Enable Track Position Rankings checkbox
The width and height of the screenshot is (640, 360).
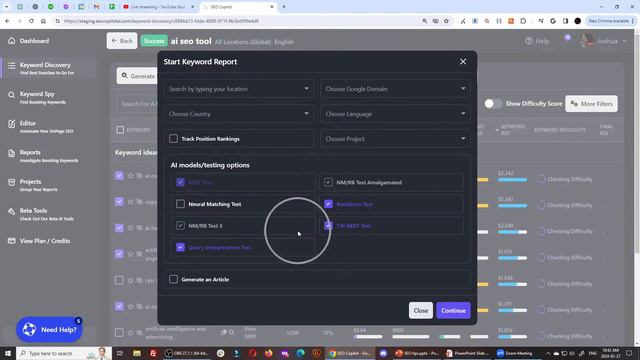173,139
